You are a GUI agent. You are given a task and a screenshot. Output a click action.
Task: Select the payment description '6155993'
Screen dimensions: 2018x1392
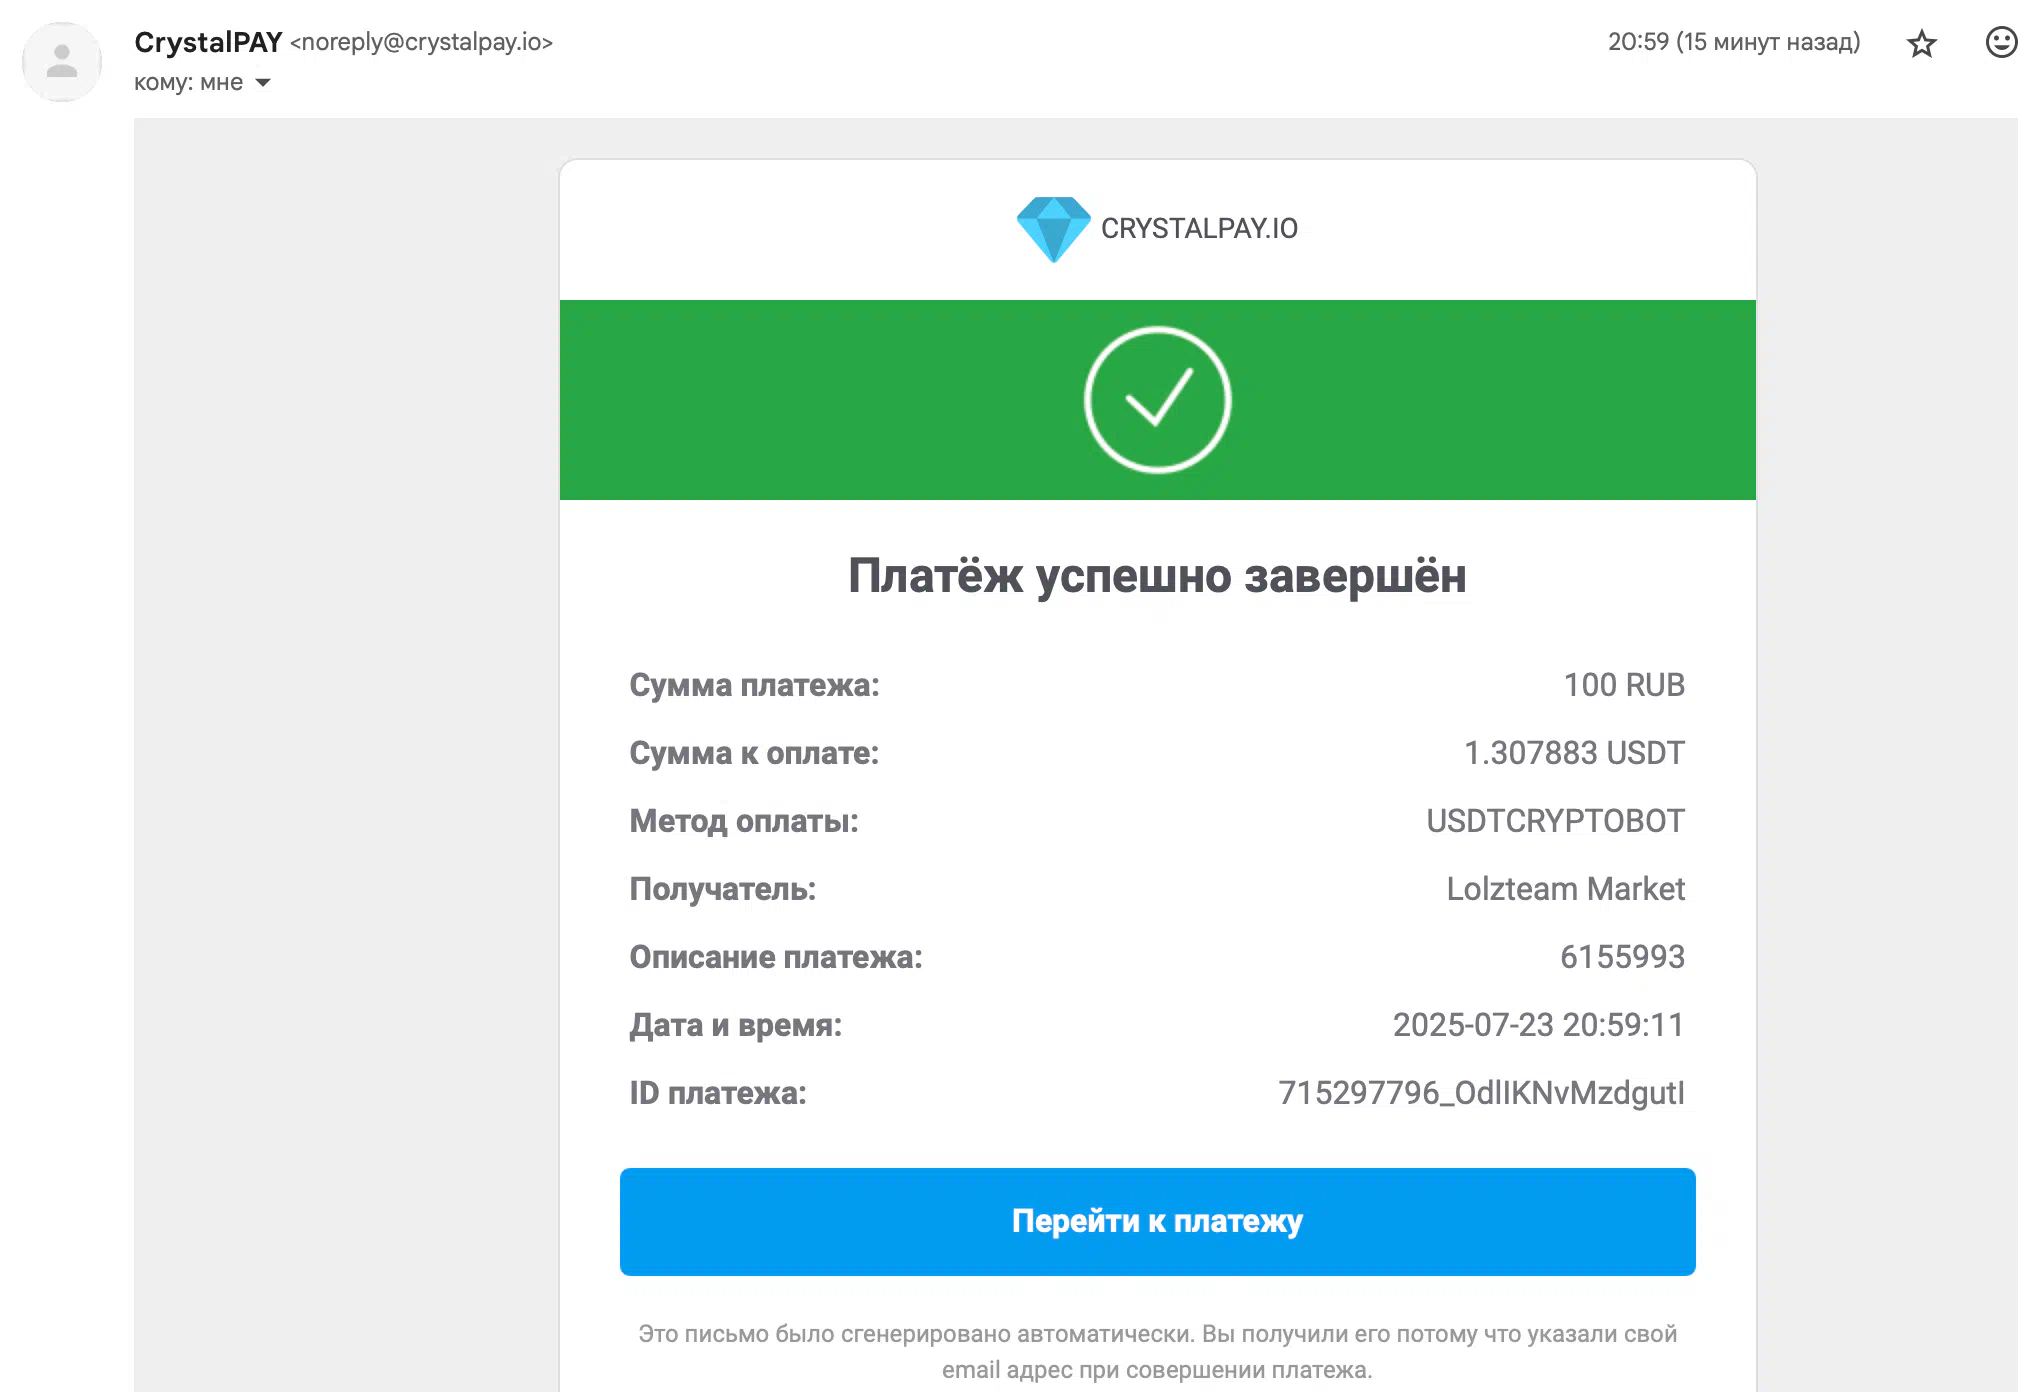1622,957
